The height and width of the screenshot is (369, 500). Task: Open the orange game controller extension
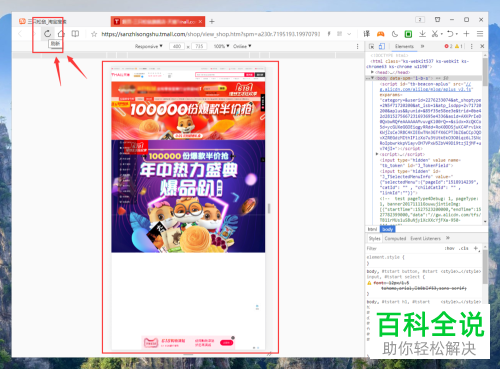click(380, 34)
